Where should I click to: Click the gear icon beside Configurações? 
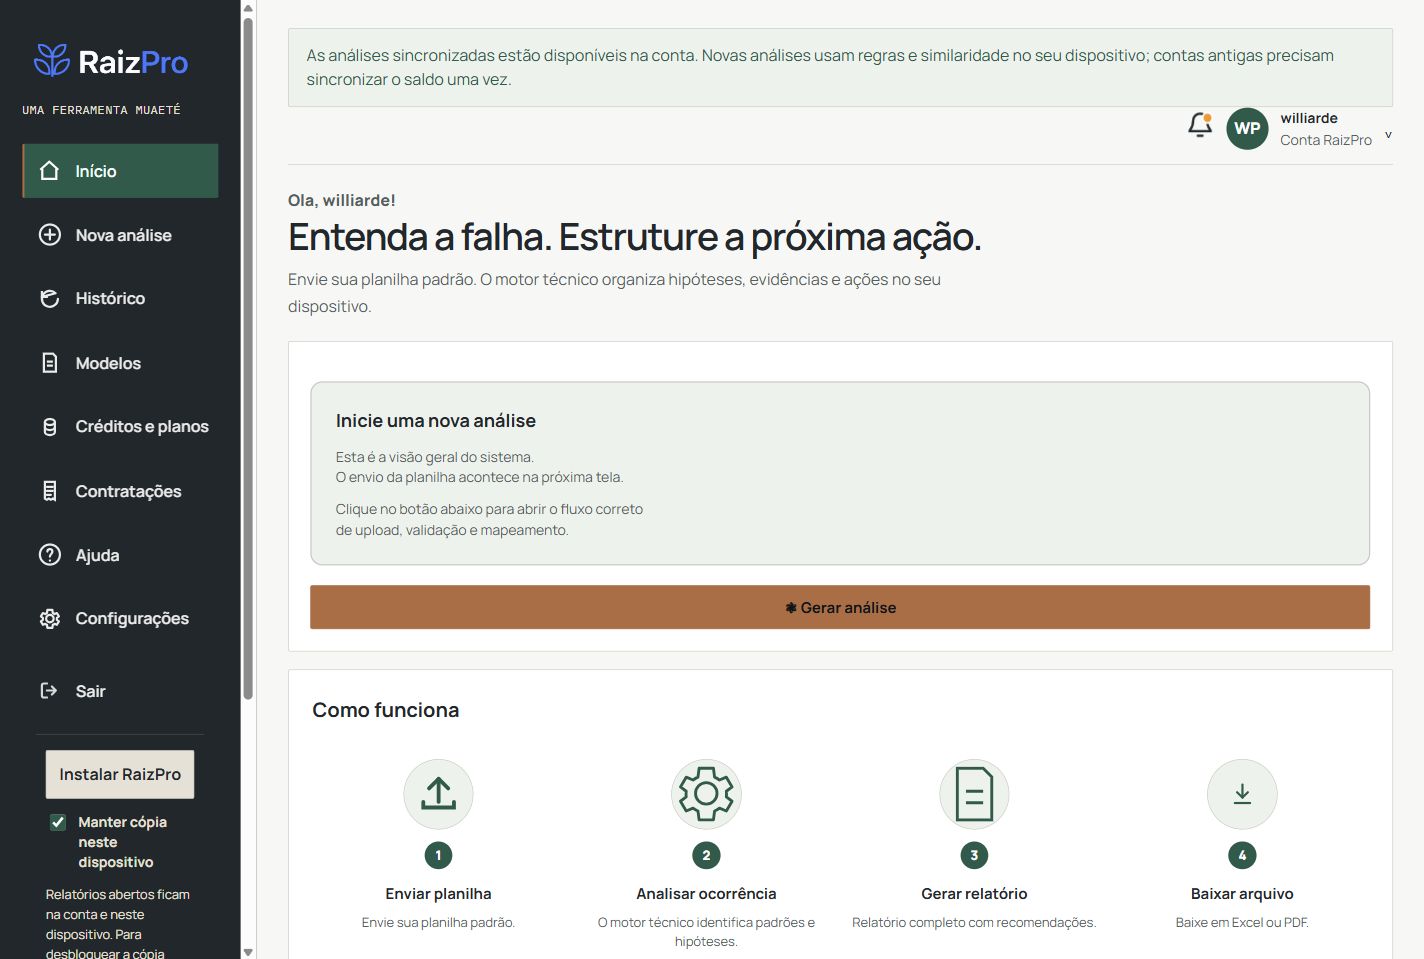50,619
